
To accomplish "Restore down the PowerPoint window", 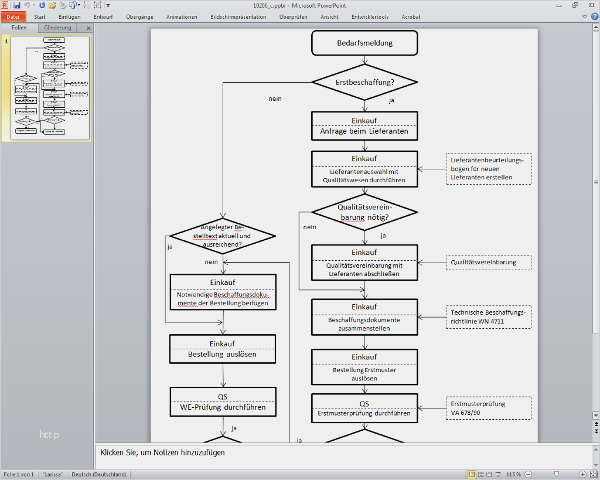I will pos(575,5).
